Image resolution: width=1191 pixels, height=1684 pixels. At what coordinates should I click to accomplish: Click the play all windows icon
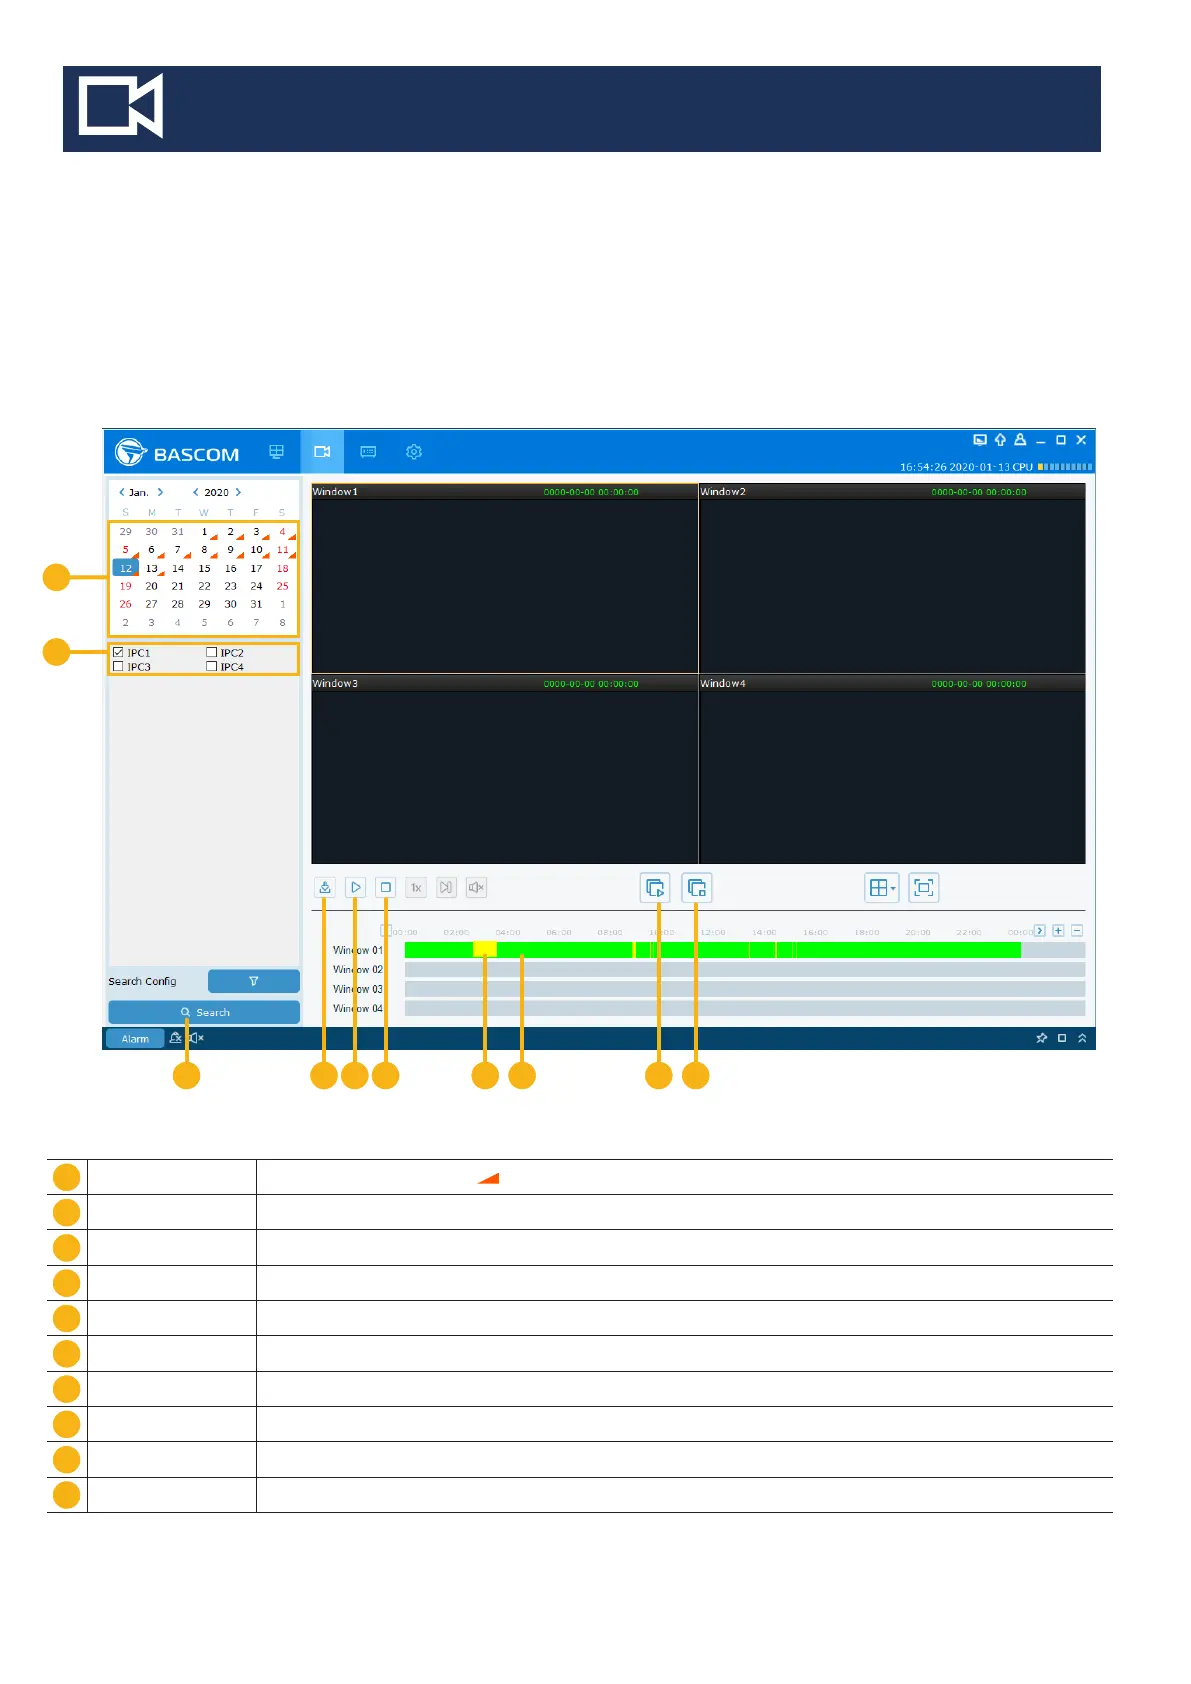[x=655, y=888]
